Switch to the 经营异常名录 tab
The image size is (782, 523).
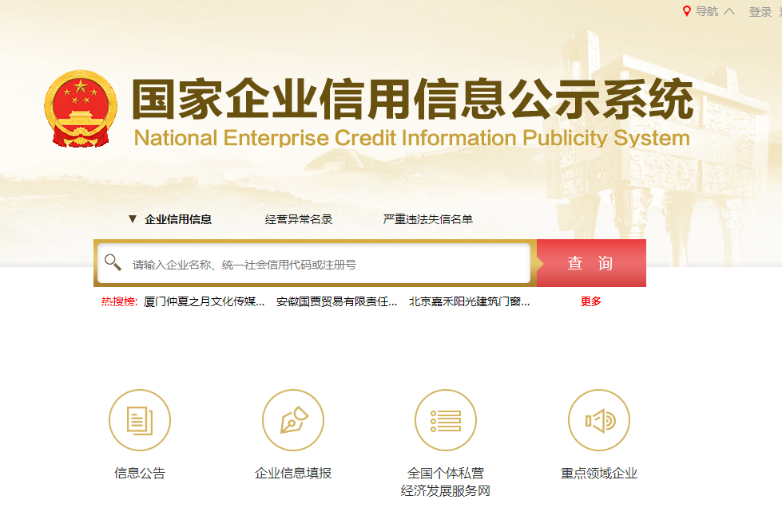(298, 219)
